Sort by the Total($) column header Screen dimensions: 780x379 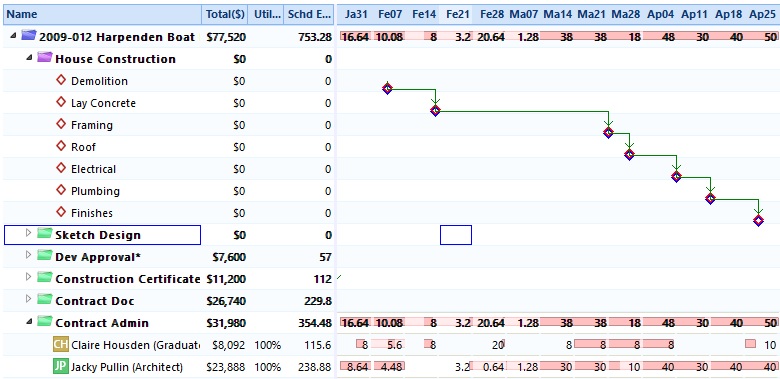225,14
